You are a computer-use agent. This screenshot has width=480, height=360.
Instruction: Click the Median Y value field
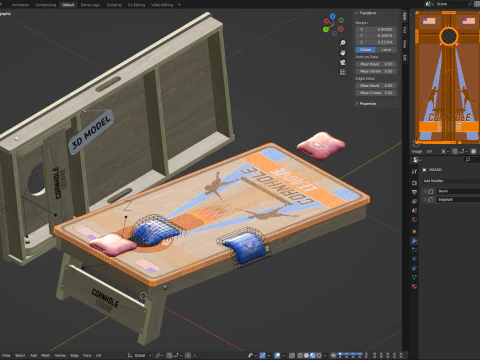[376, 36]
